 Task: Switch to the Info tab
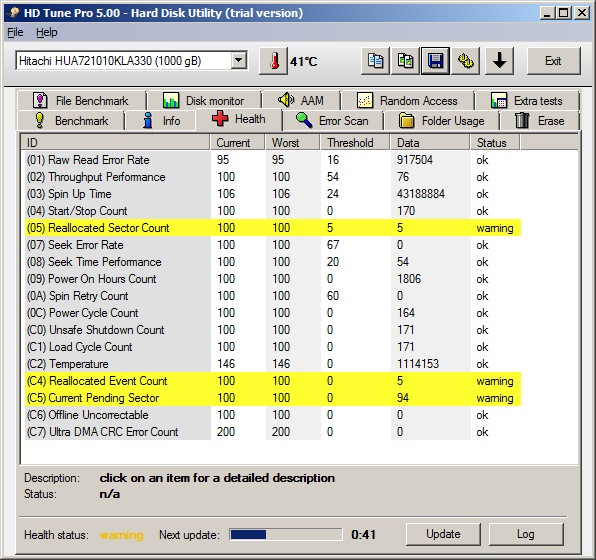click(160, 121)
